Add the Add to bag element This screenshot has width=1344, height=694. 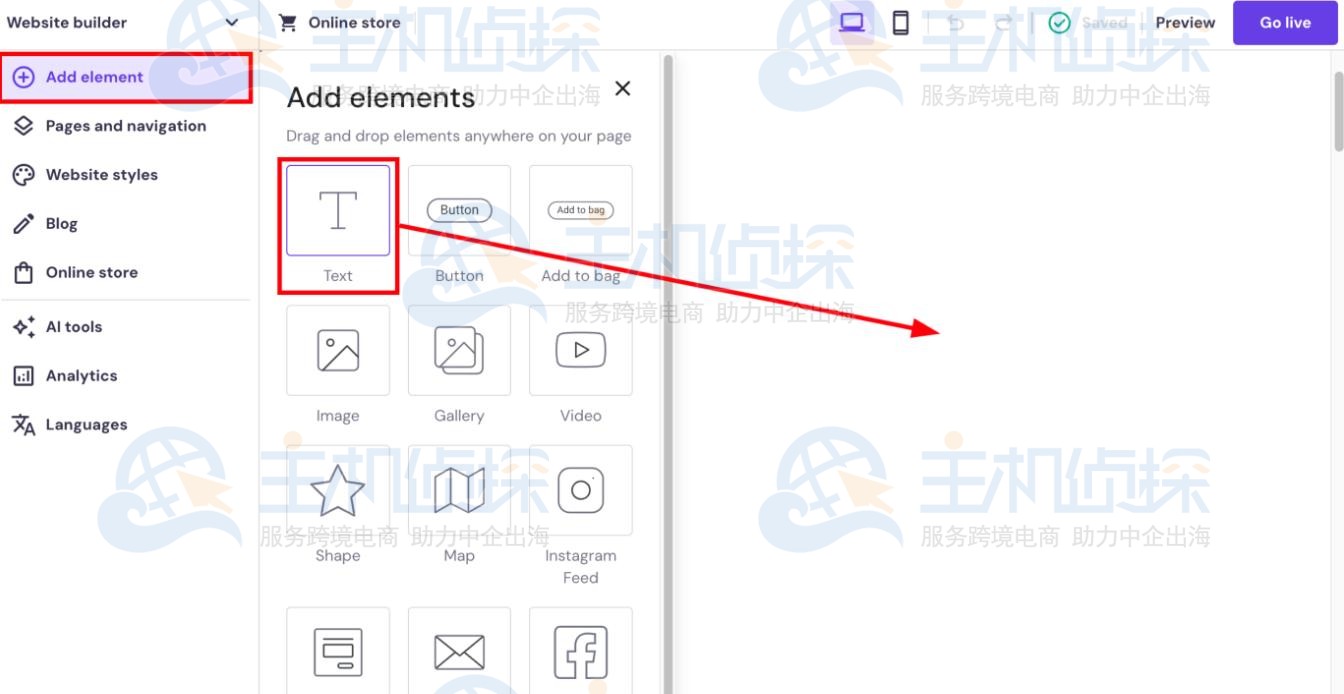point(580,210)
